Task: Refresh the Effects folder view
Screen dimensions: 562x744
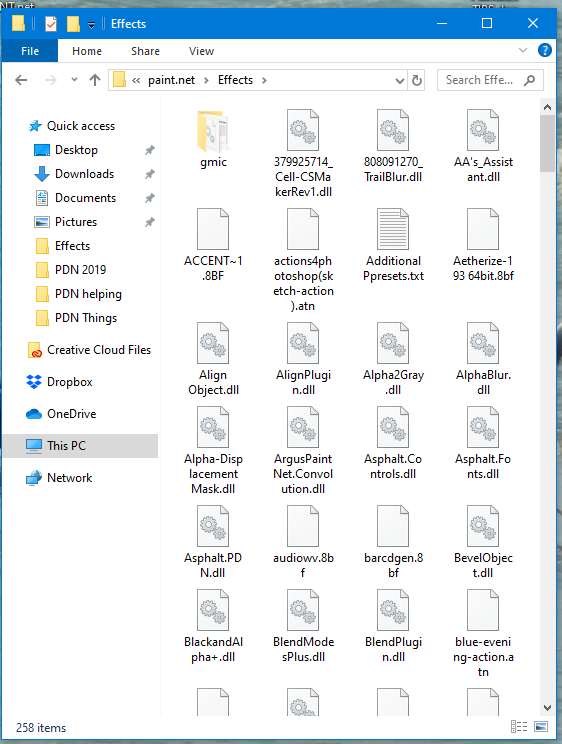Action: pyautogui.click(x=417, y=80)
